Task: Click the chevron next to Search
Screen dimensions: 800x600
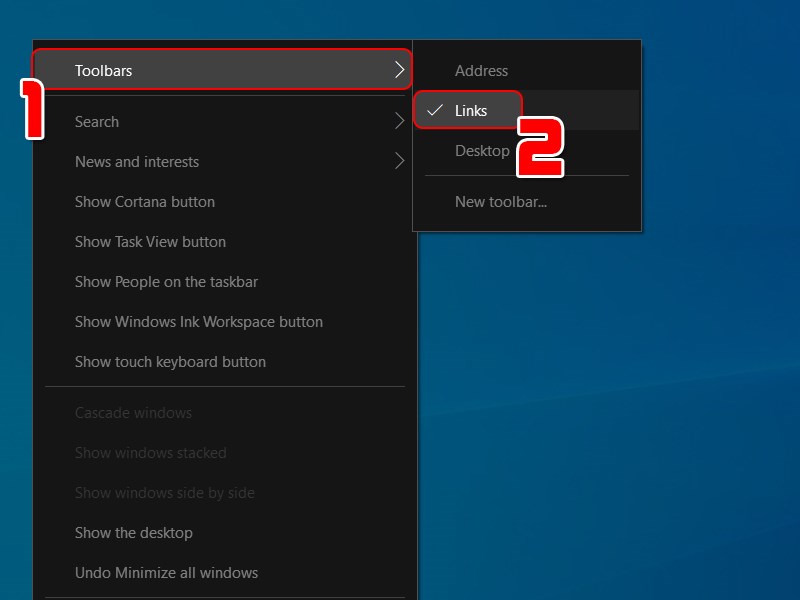Action: click(399, 122)
